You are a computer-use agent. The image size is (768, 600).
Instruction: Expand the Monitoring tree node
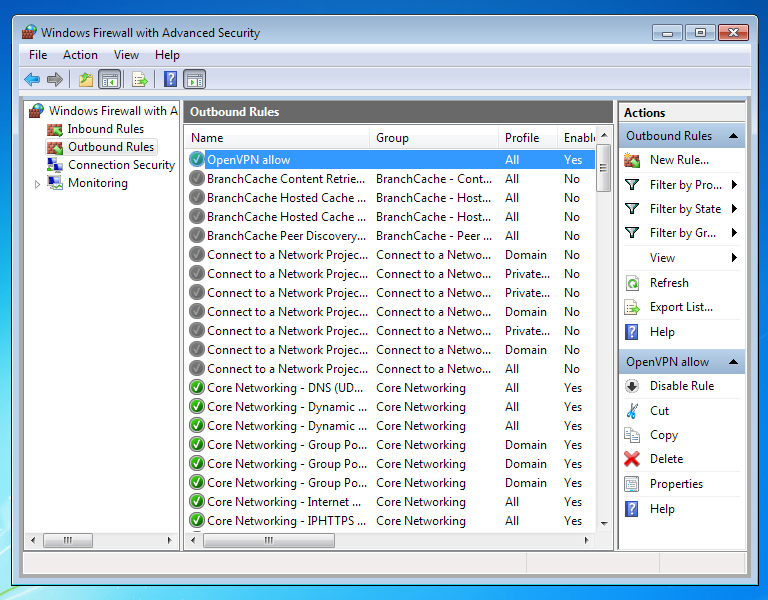coord(38,184)
